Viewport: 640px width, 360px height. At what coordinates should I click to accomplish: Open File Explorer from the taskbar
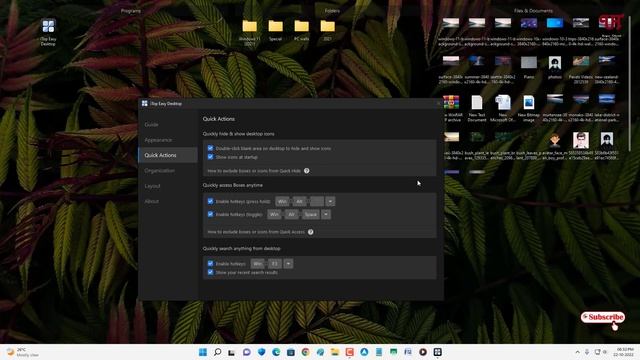[x=335, y=352]
